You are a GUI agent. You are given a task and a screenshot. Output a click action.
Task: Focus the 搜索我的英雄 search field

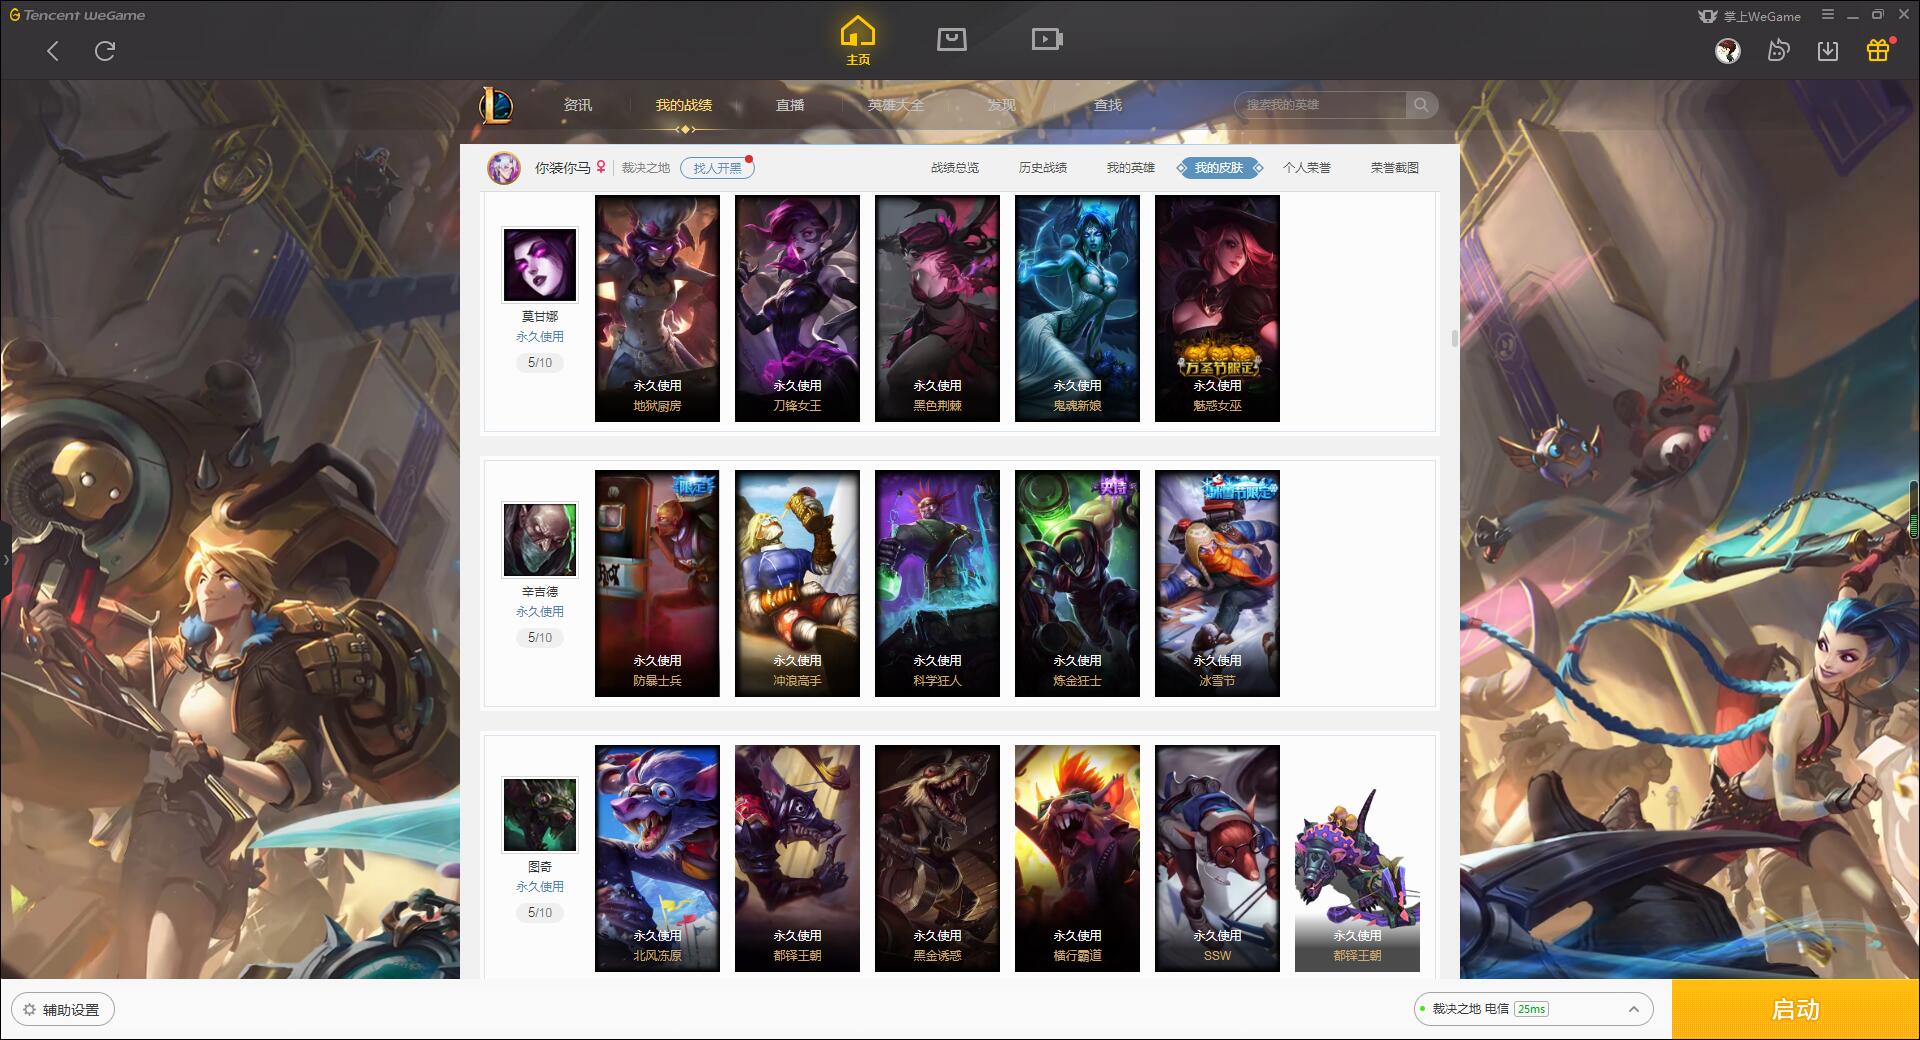(x=1322, y=105)
